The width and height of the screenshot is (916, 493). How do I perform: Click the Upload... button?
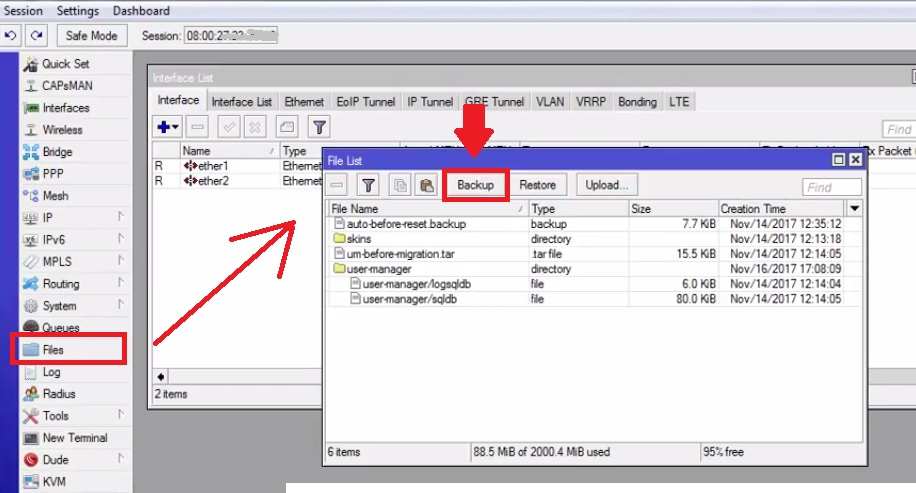coord(607,185)
